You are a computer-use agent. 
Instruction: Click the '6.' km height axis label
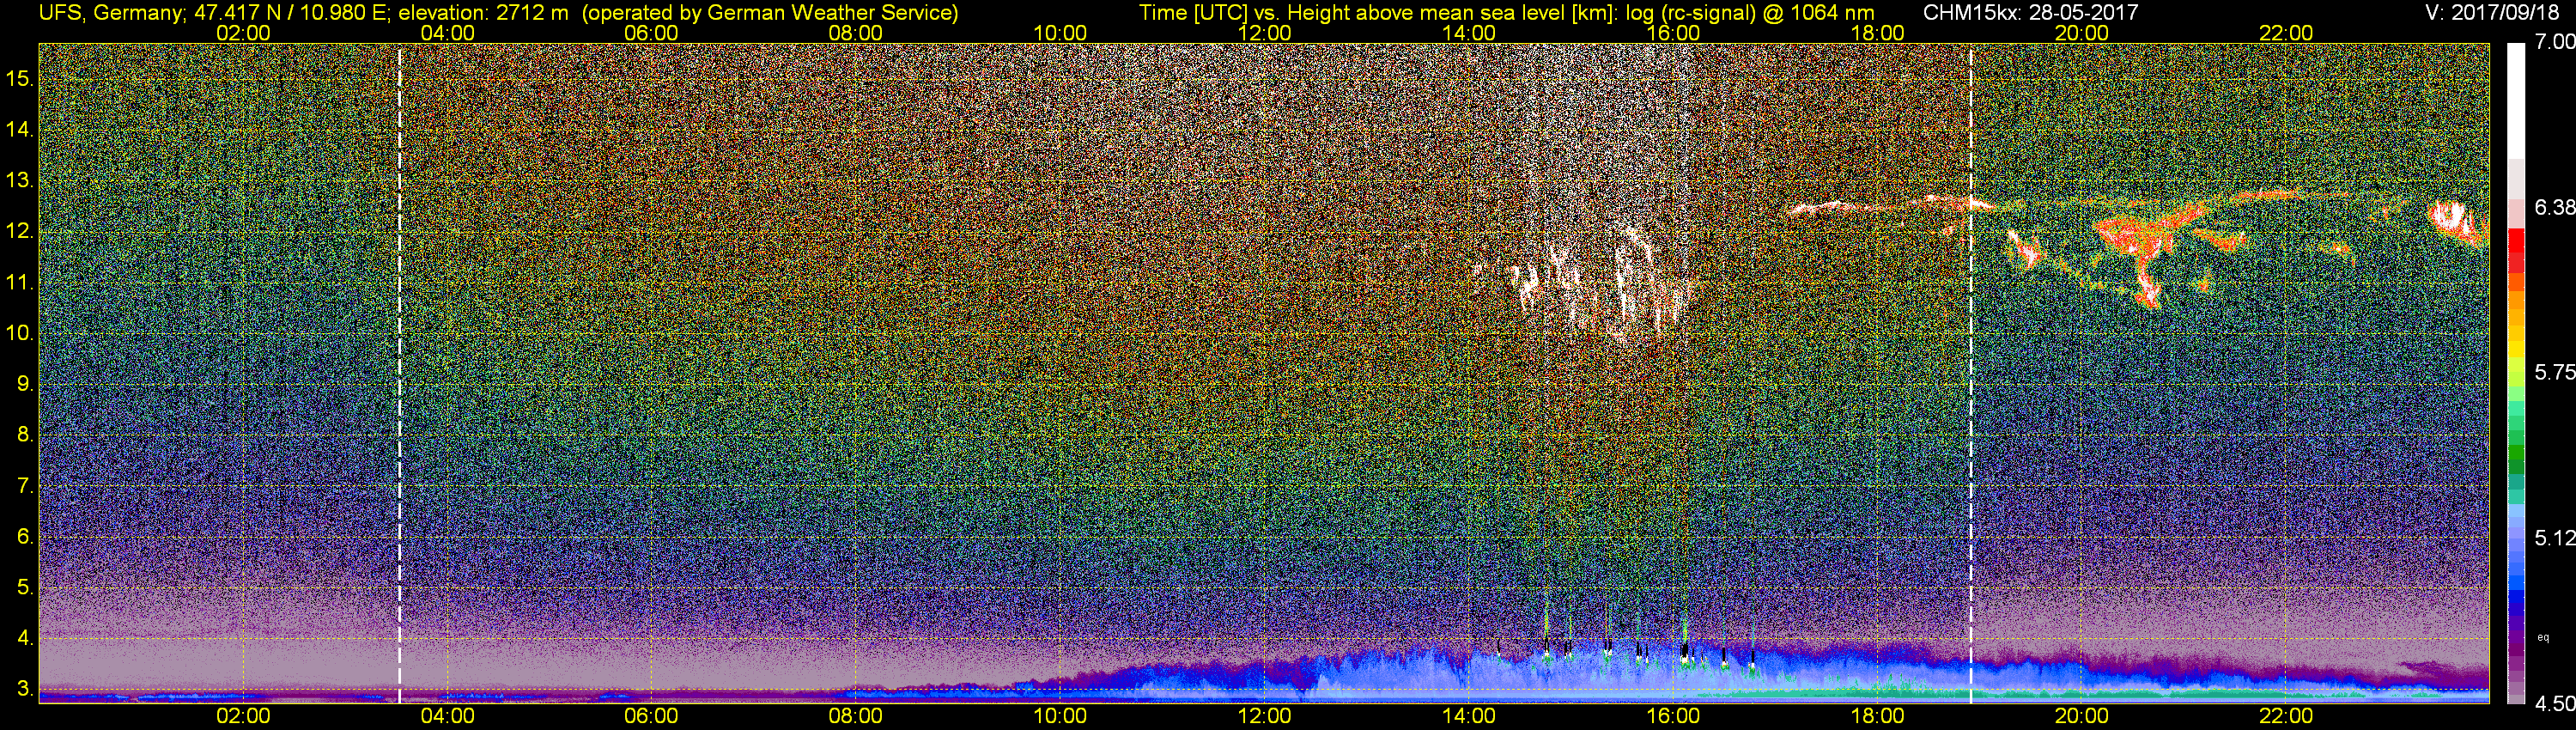tap(25, 536)
